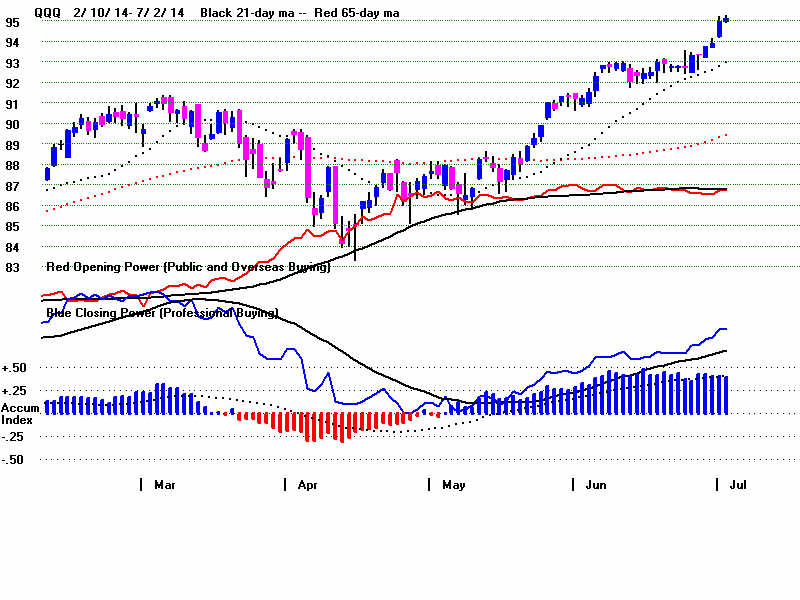Click the date range 2/10/14-7/2/14
Viewport: 800px width, 600px height.
coord(129,13)
